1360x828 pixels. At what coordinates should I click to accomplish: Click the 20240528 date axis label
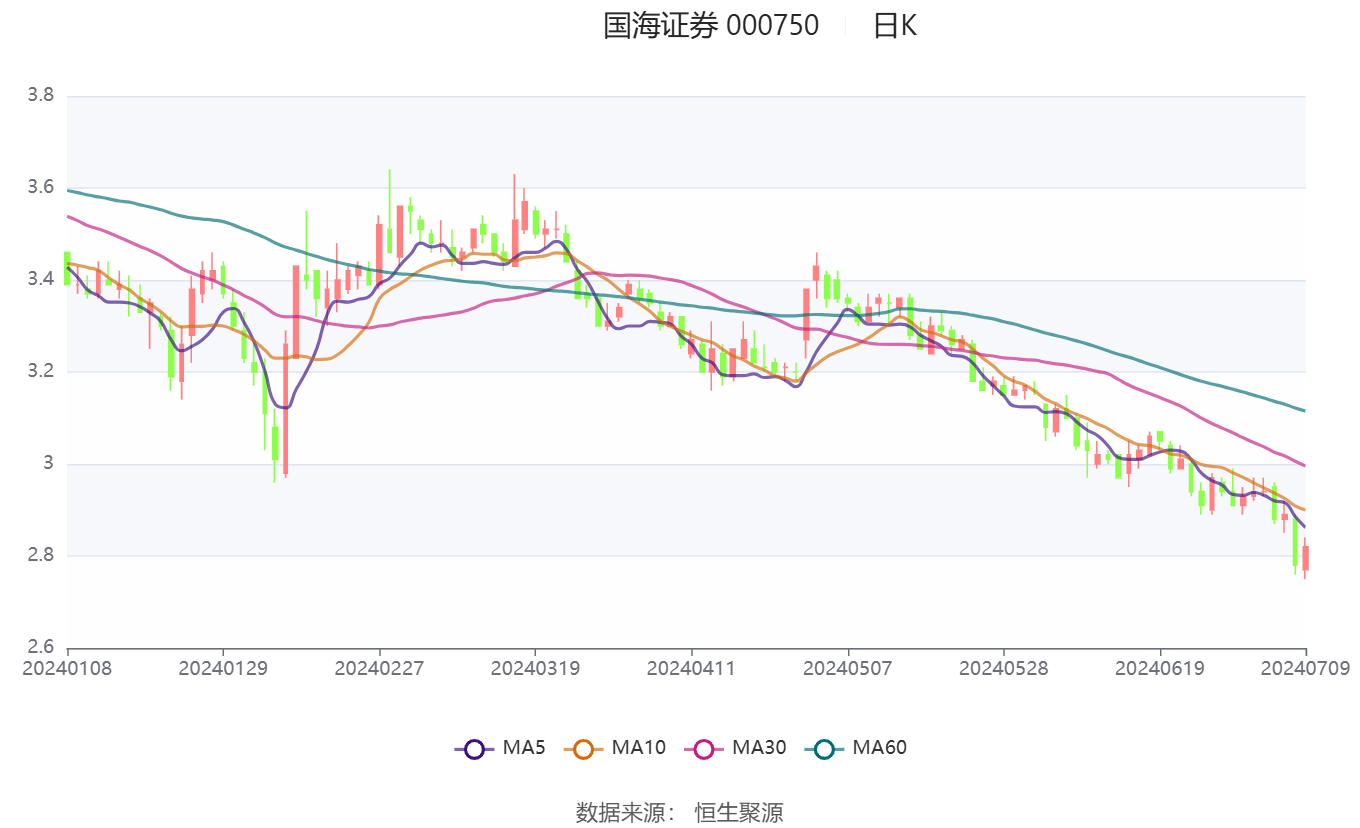coord(1004,668)
